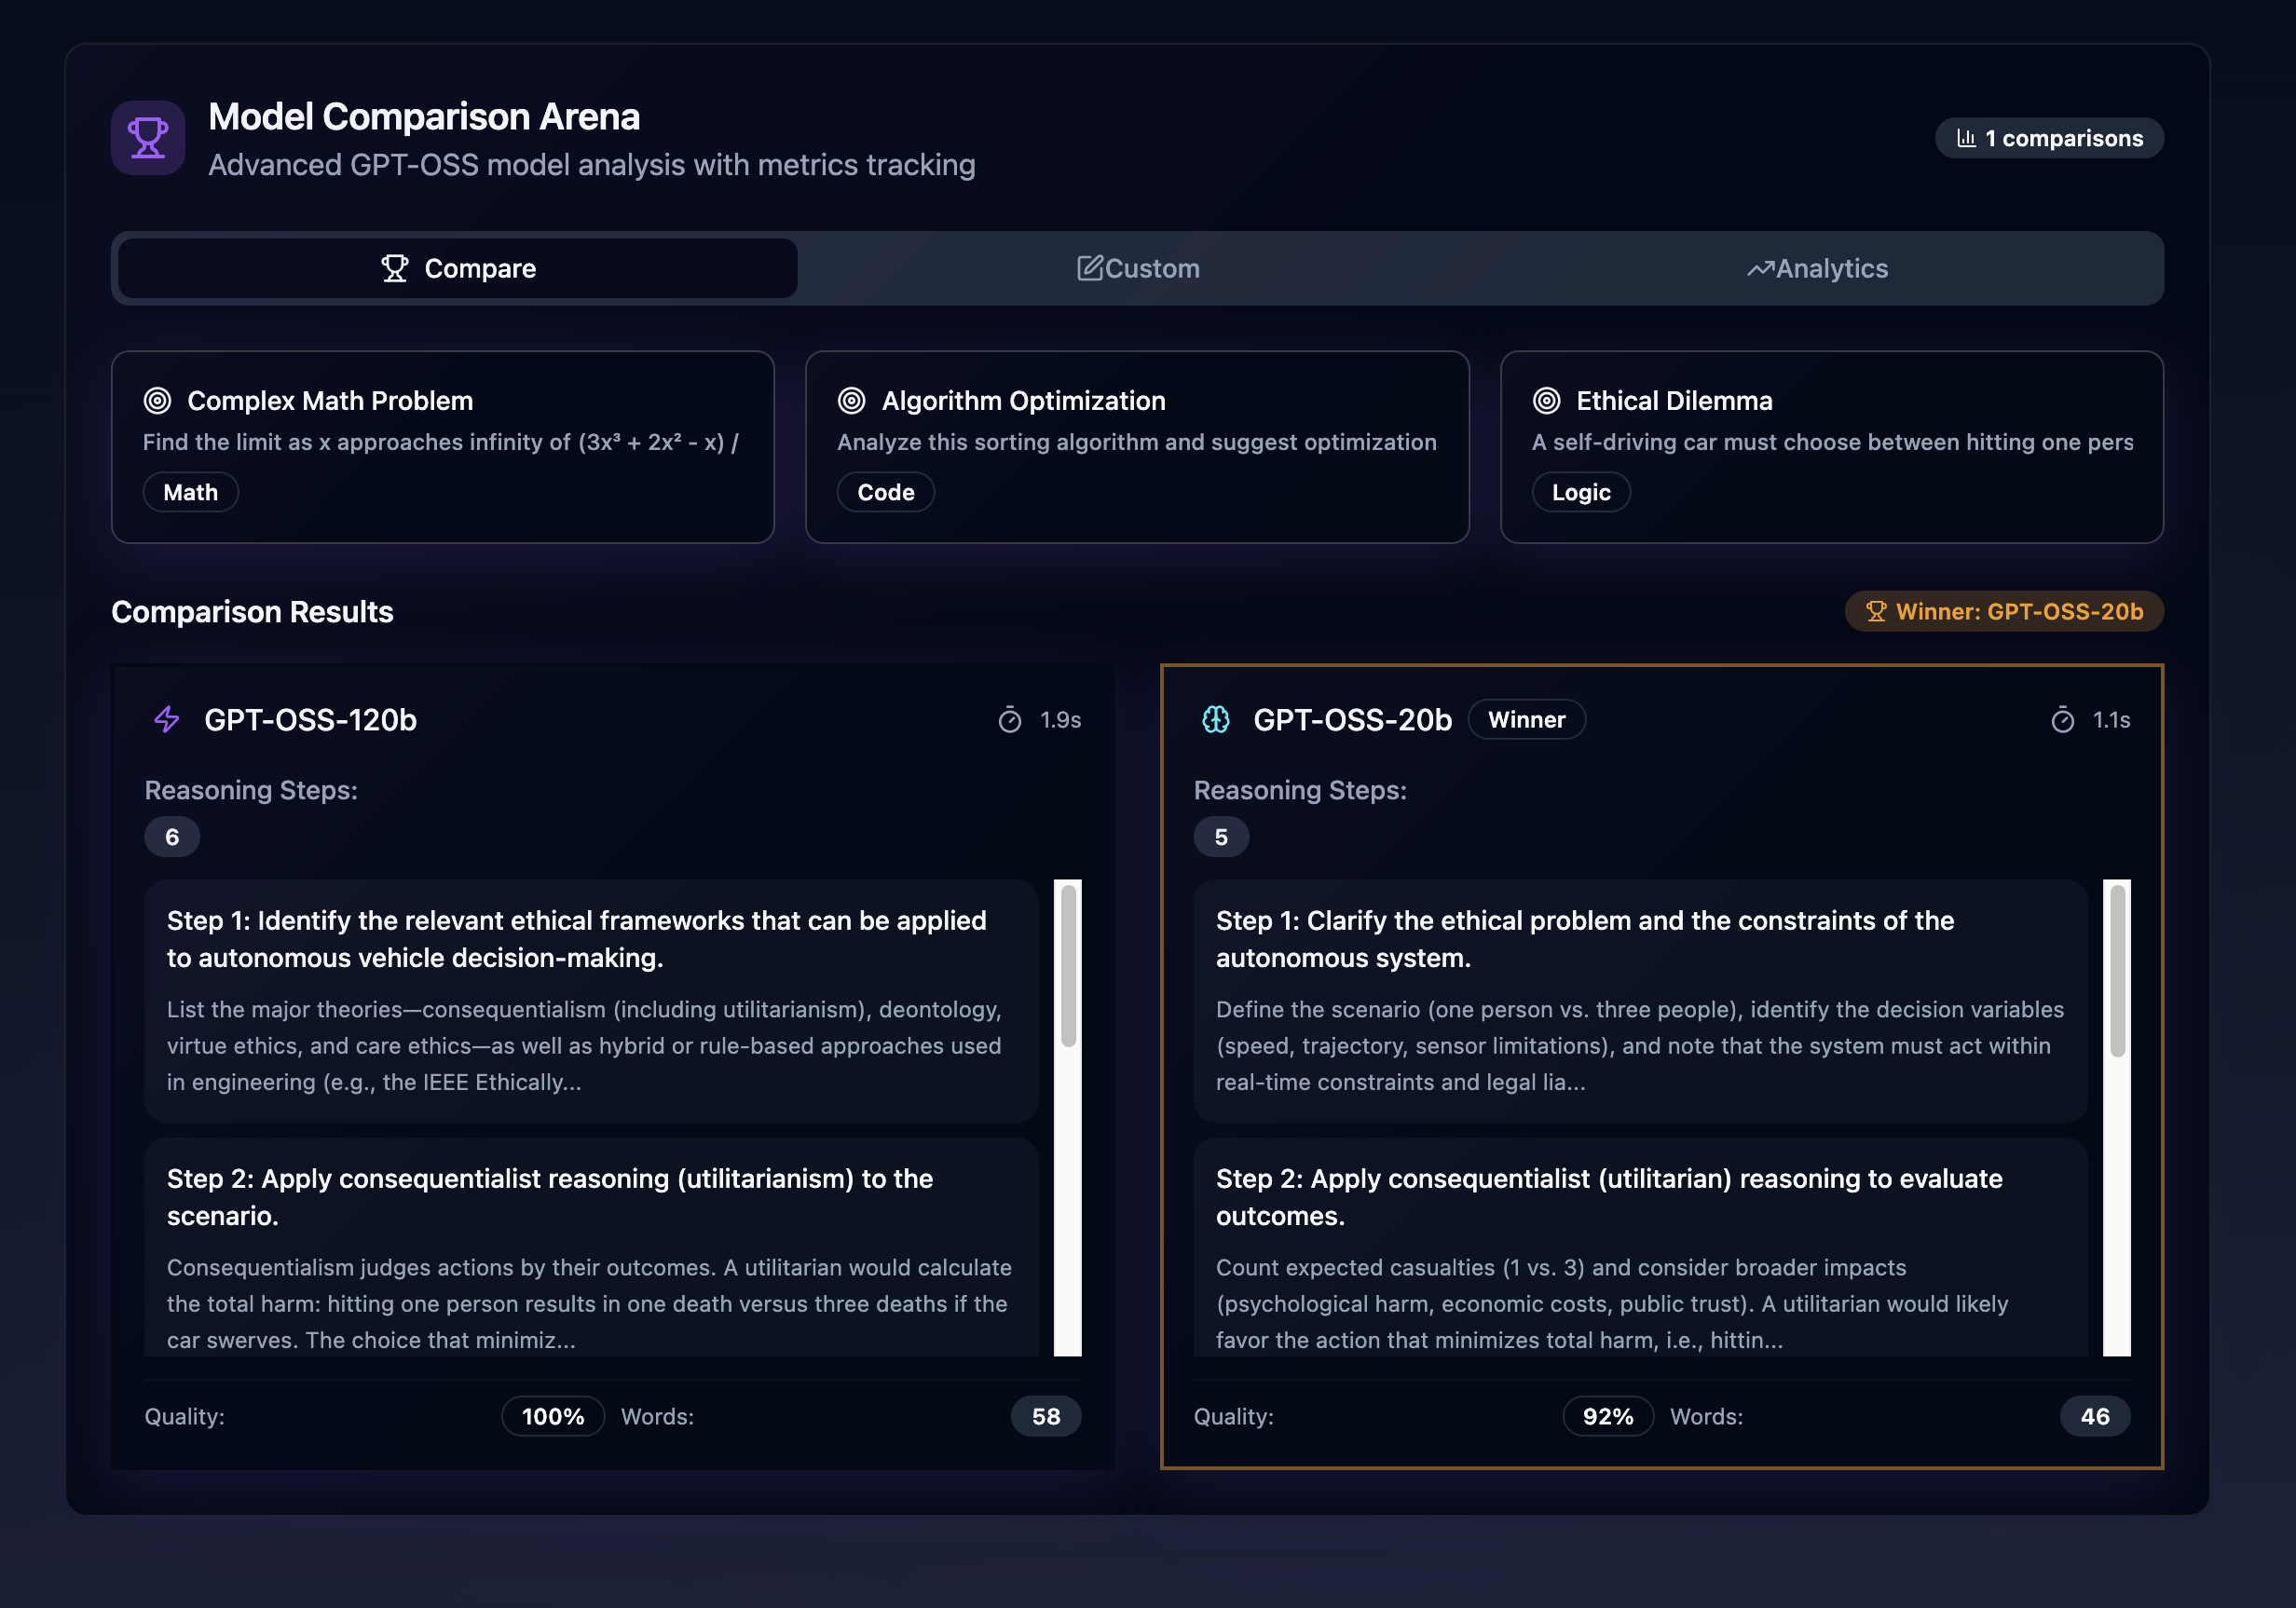
Task: Click Step 2 card about evaluating outcomes
Action: click(1640, 1247)
